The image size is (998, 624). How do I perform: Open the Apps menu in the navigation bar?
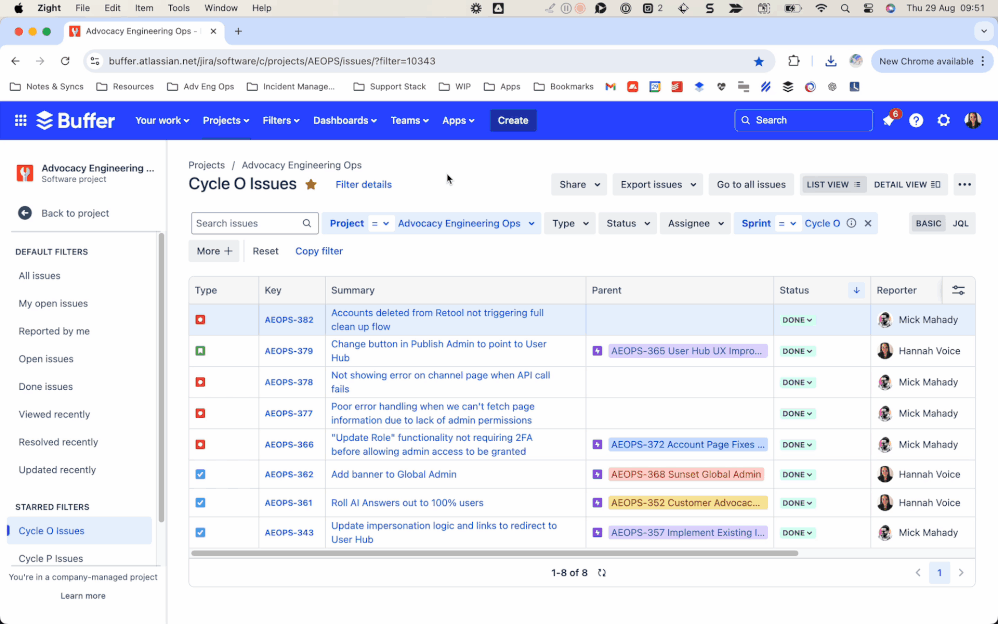[x=458, y=120]
